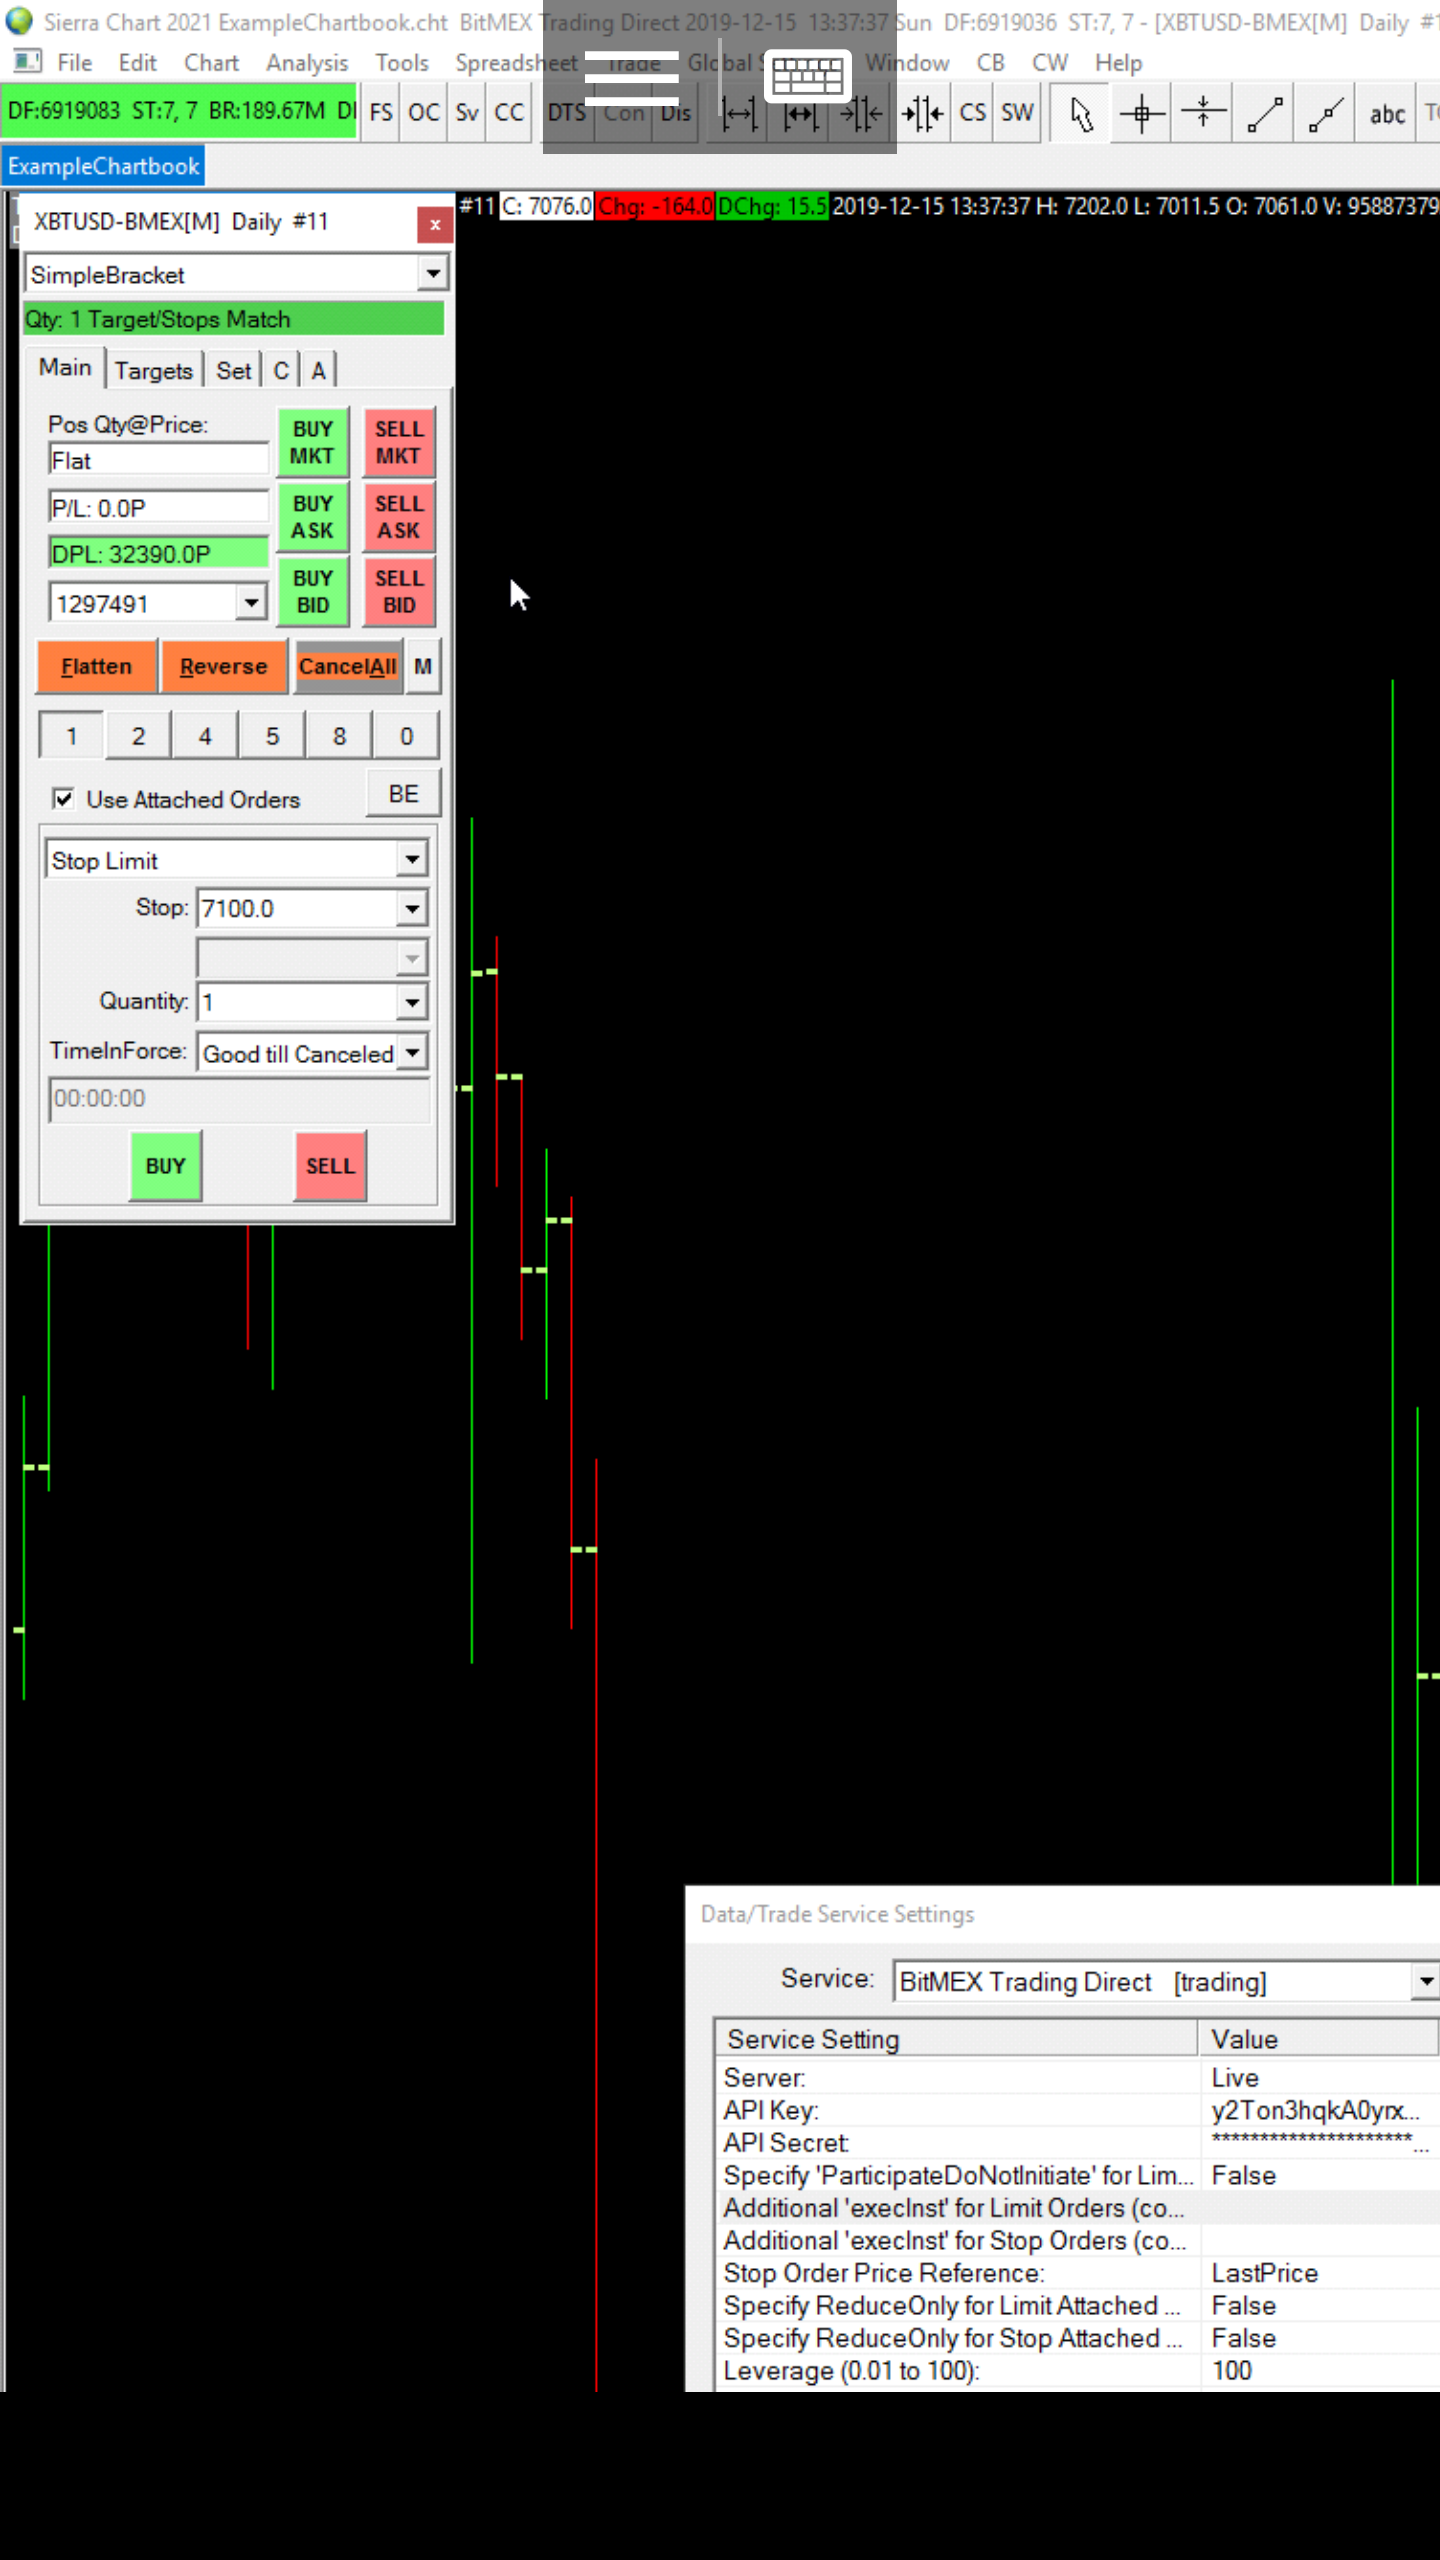
Task: Switch to the Targets tab
Action: pyautogui.click(x=153, y=371)
